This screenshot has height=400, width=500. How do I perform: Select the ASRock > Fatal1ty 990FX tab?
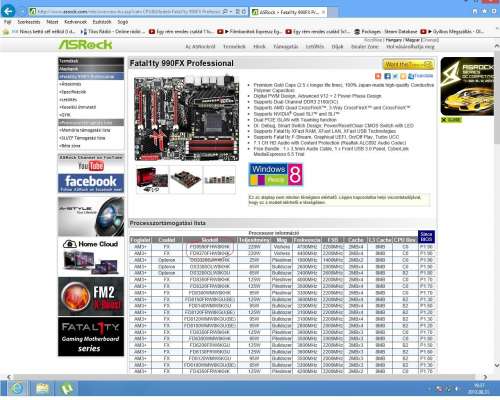coord(289,12)
